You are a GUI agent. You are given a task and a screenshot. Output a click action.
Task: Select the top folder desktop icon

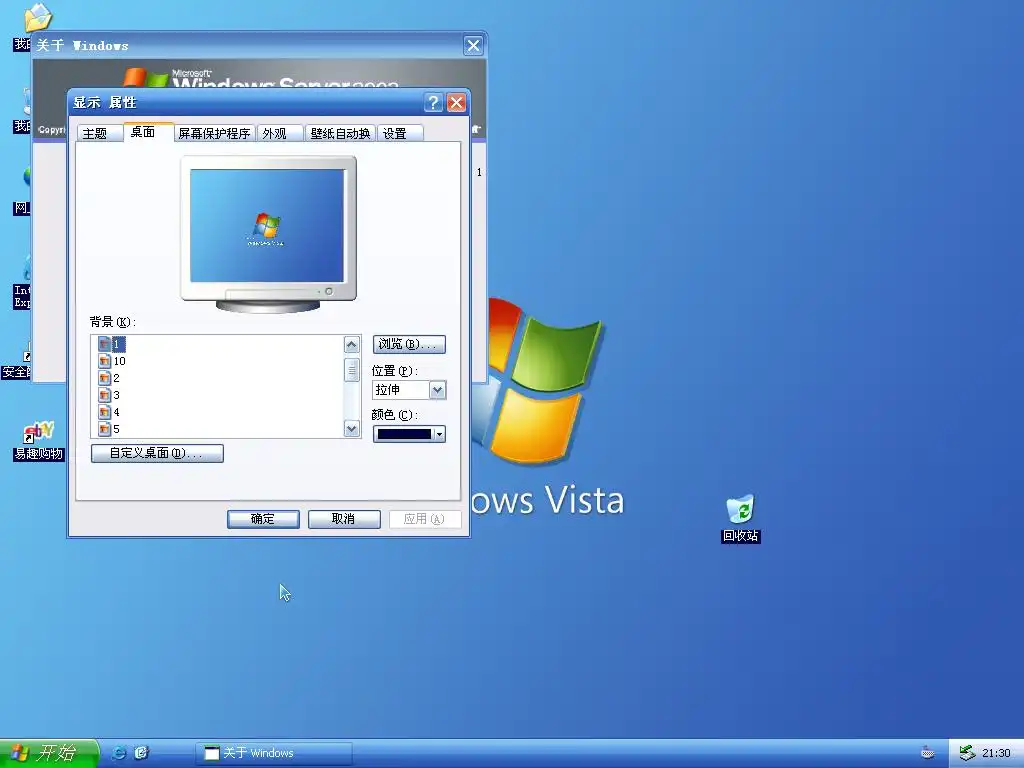(37, 18)
